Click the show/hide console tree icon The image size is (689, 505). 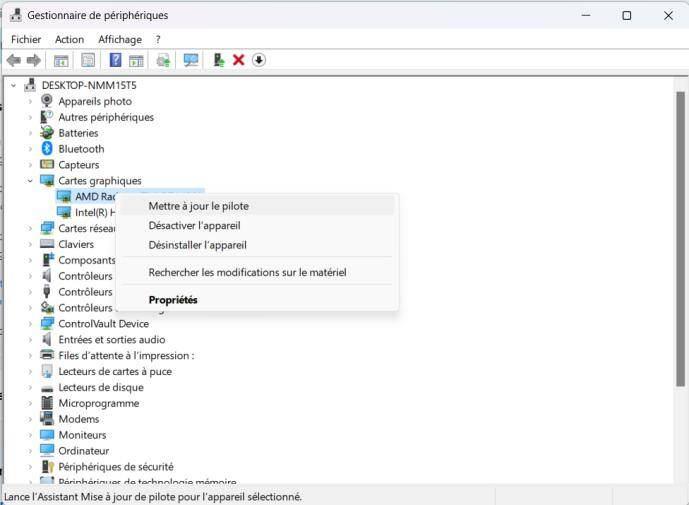click(61, 60)
